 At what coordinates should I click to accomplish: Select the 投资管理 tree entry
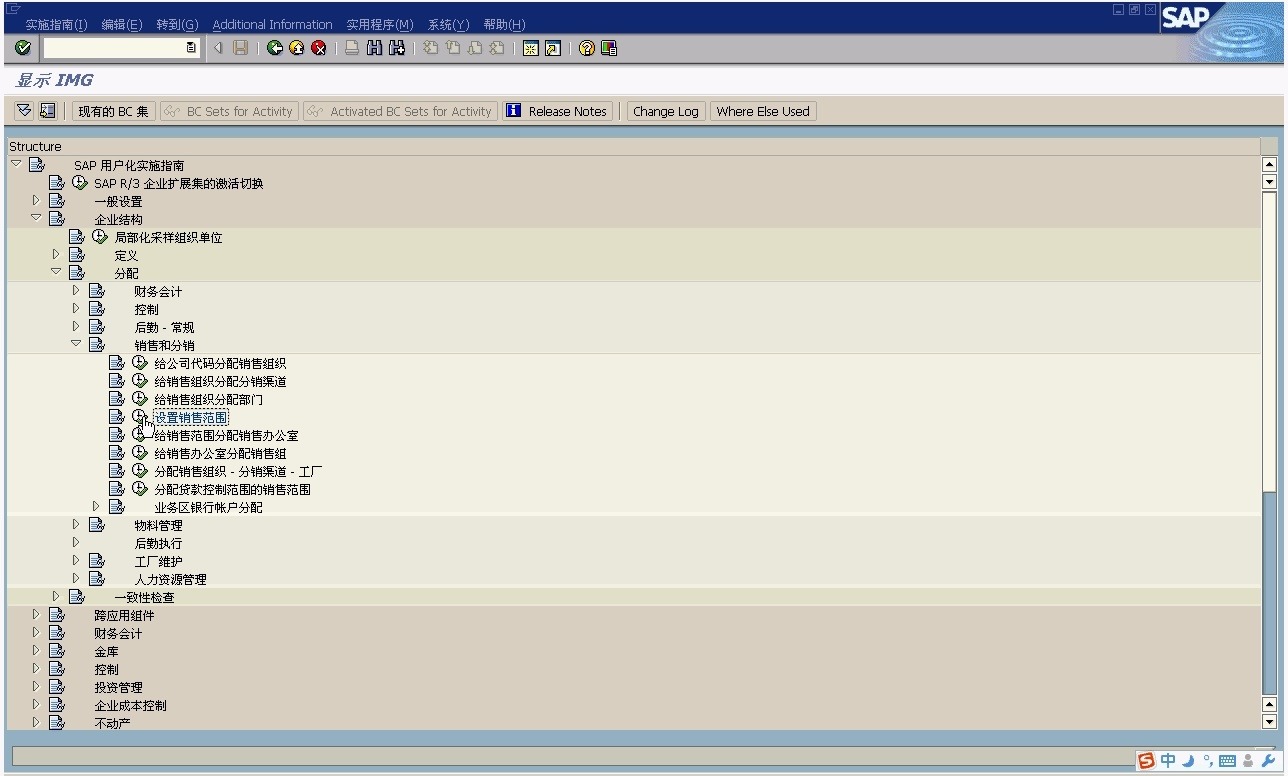[x=118, y=687]
